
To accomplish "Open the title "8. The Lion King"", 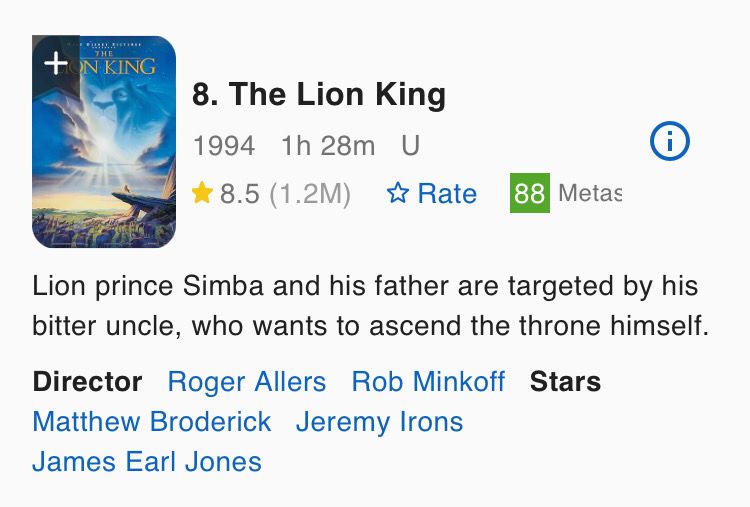I will point(319,95).
